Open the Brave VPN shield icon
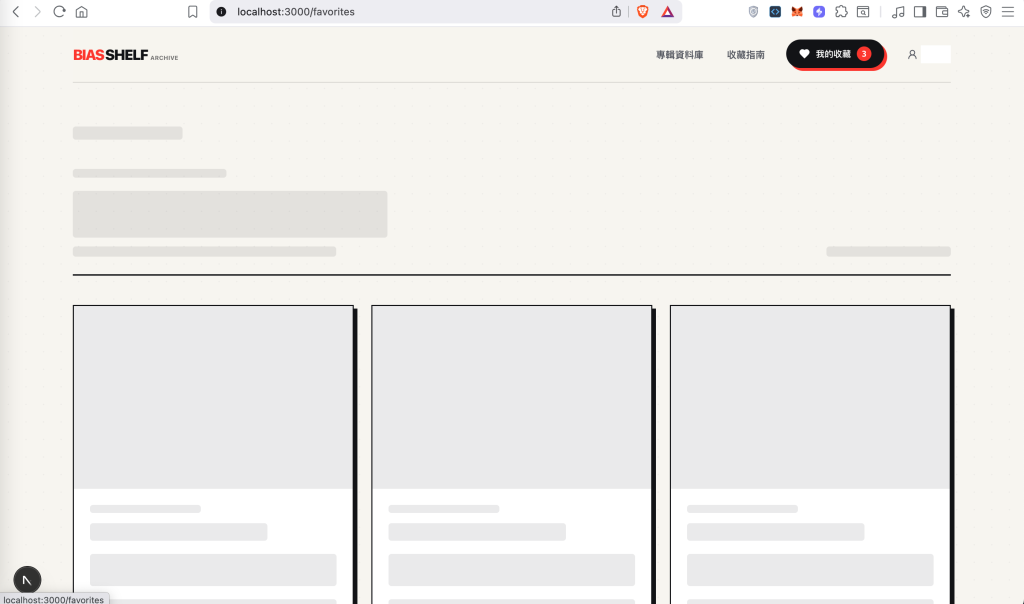This screenshot has width=1024, height=604. (986, 12)
